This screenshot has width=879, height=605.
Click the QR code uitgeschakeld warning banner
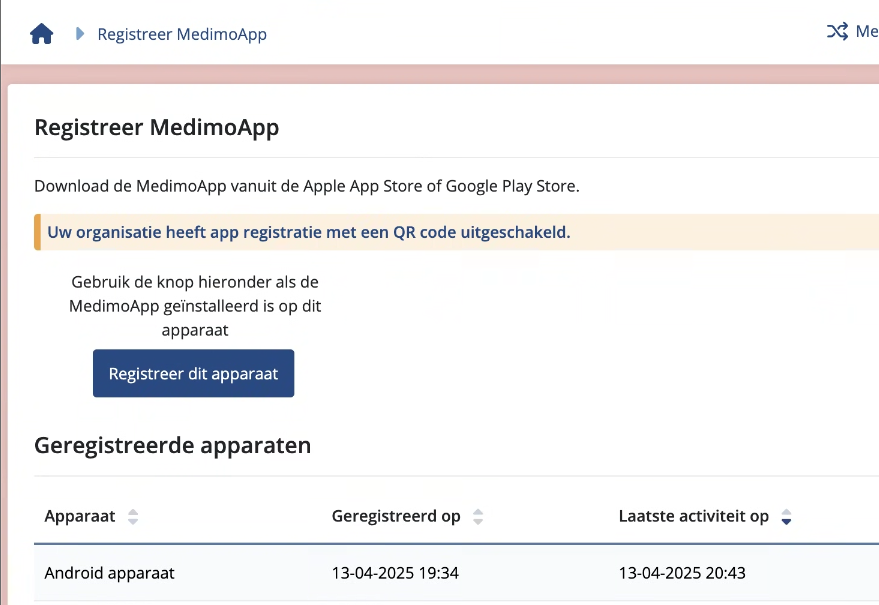[309, 232]
